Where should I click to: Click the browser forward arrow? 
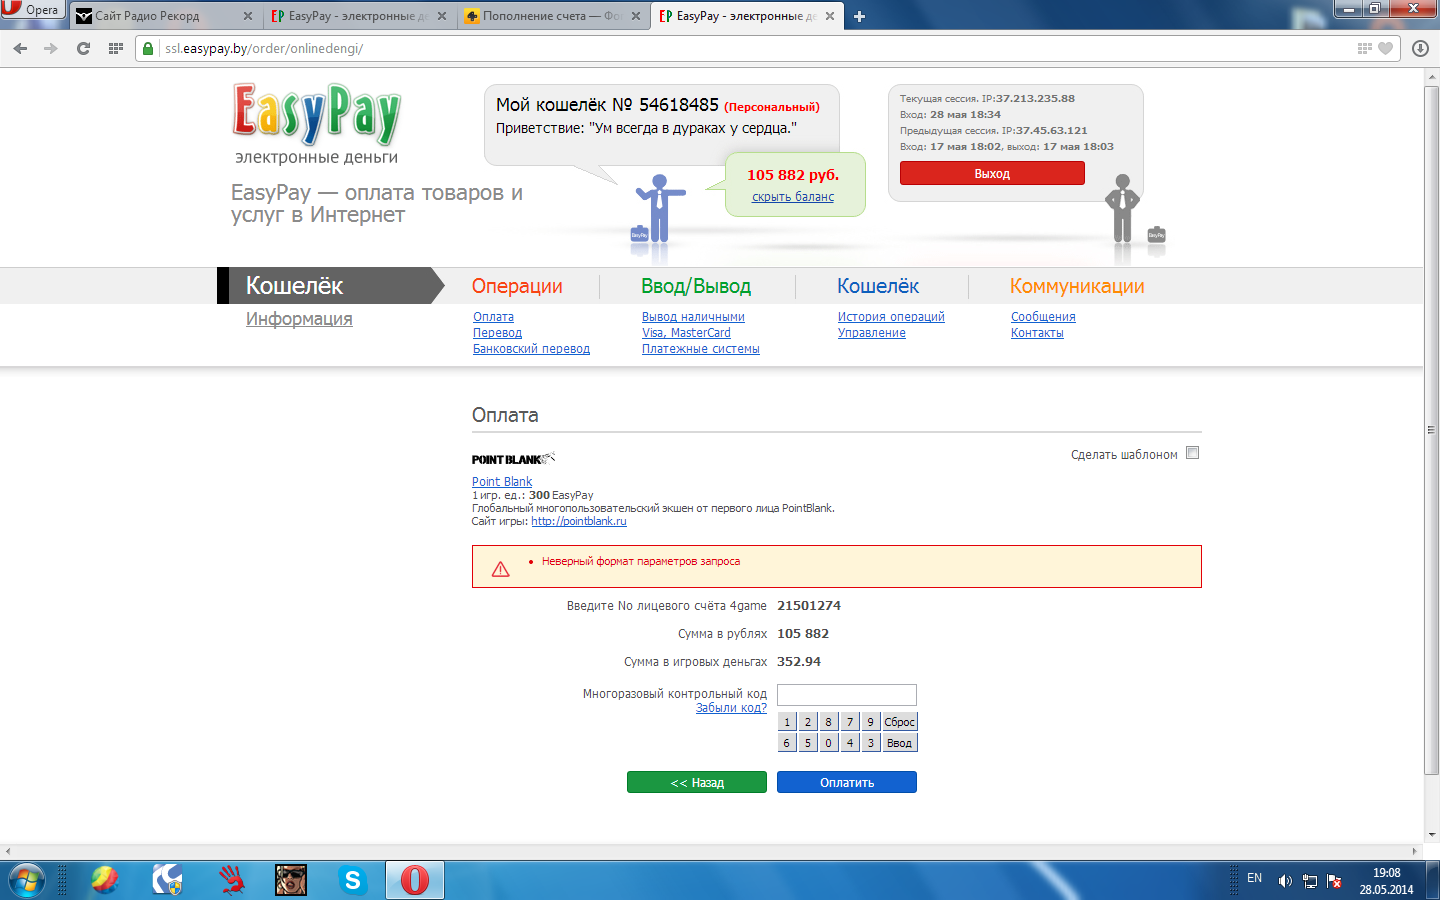51,48
